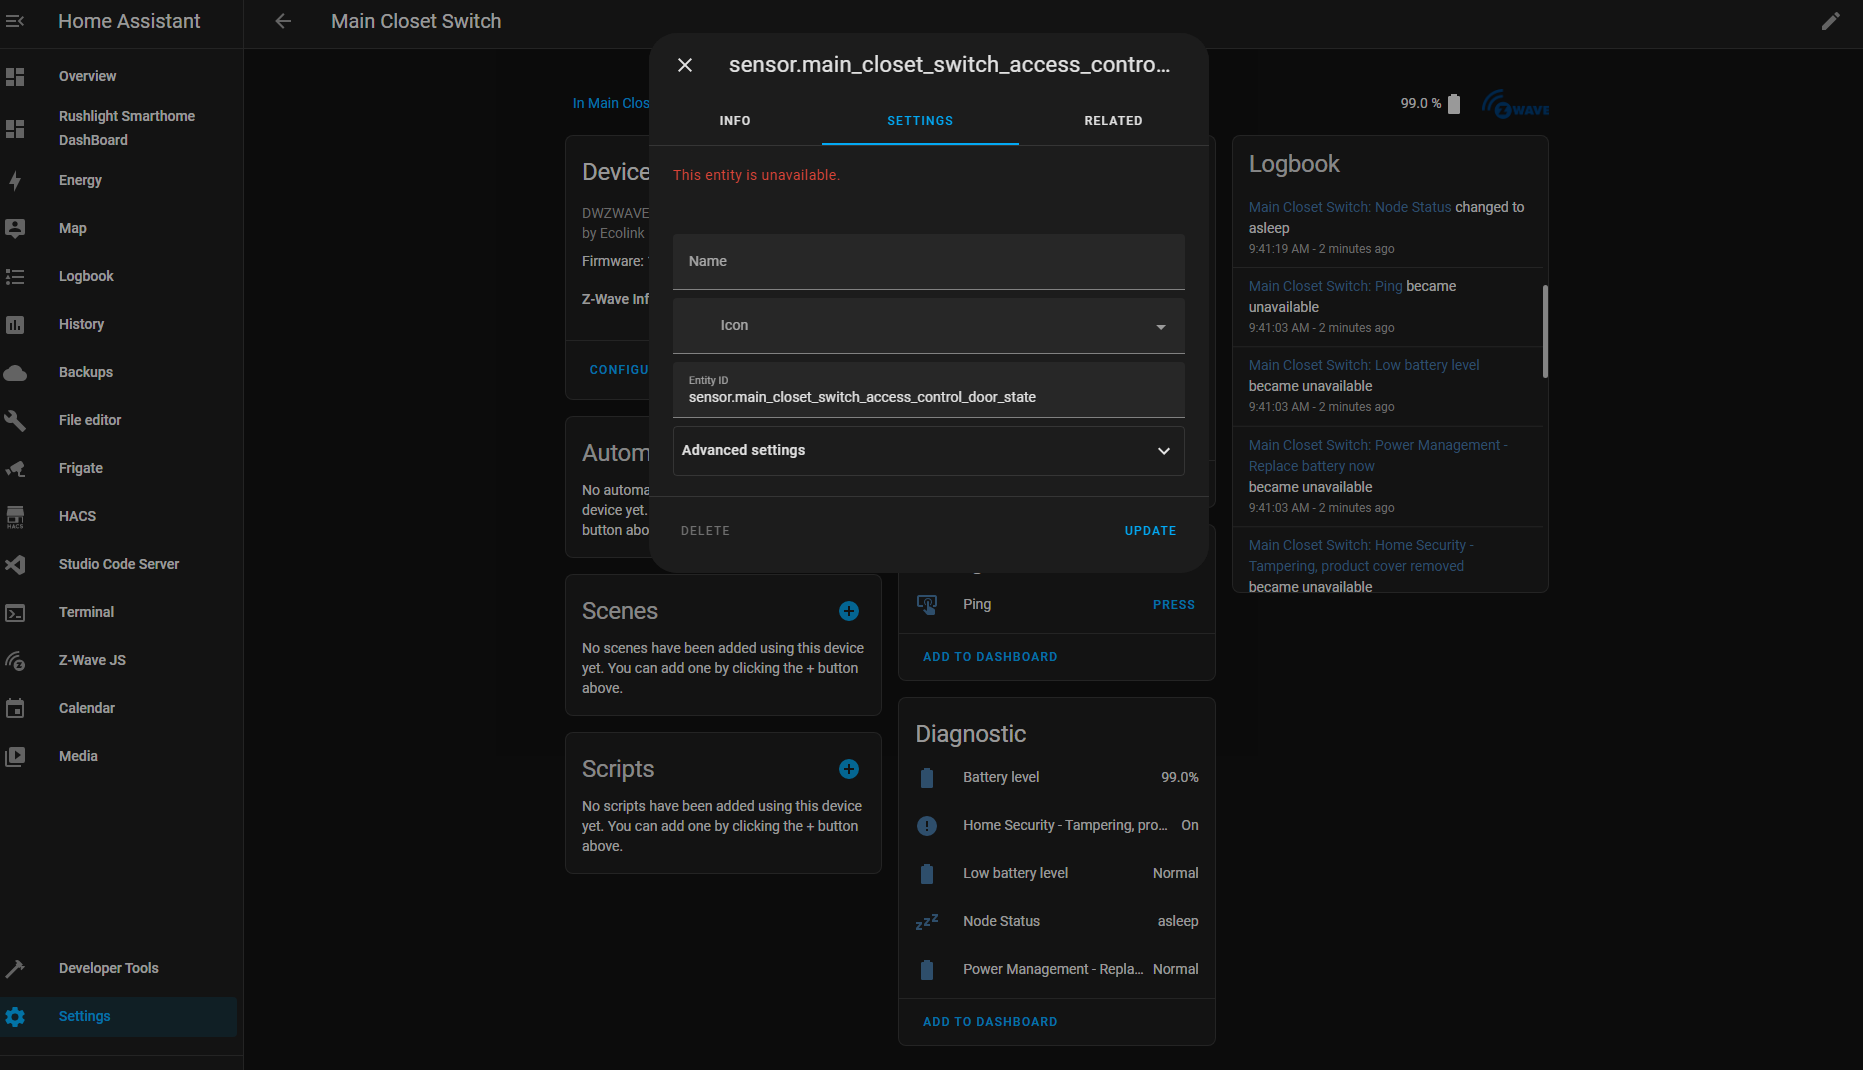Switch to the Related tab
Viewport: 1863px width, 1070px height.
pos(1113,120)
